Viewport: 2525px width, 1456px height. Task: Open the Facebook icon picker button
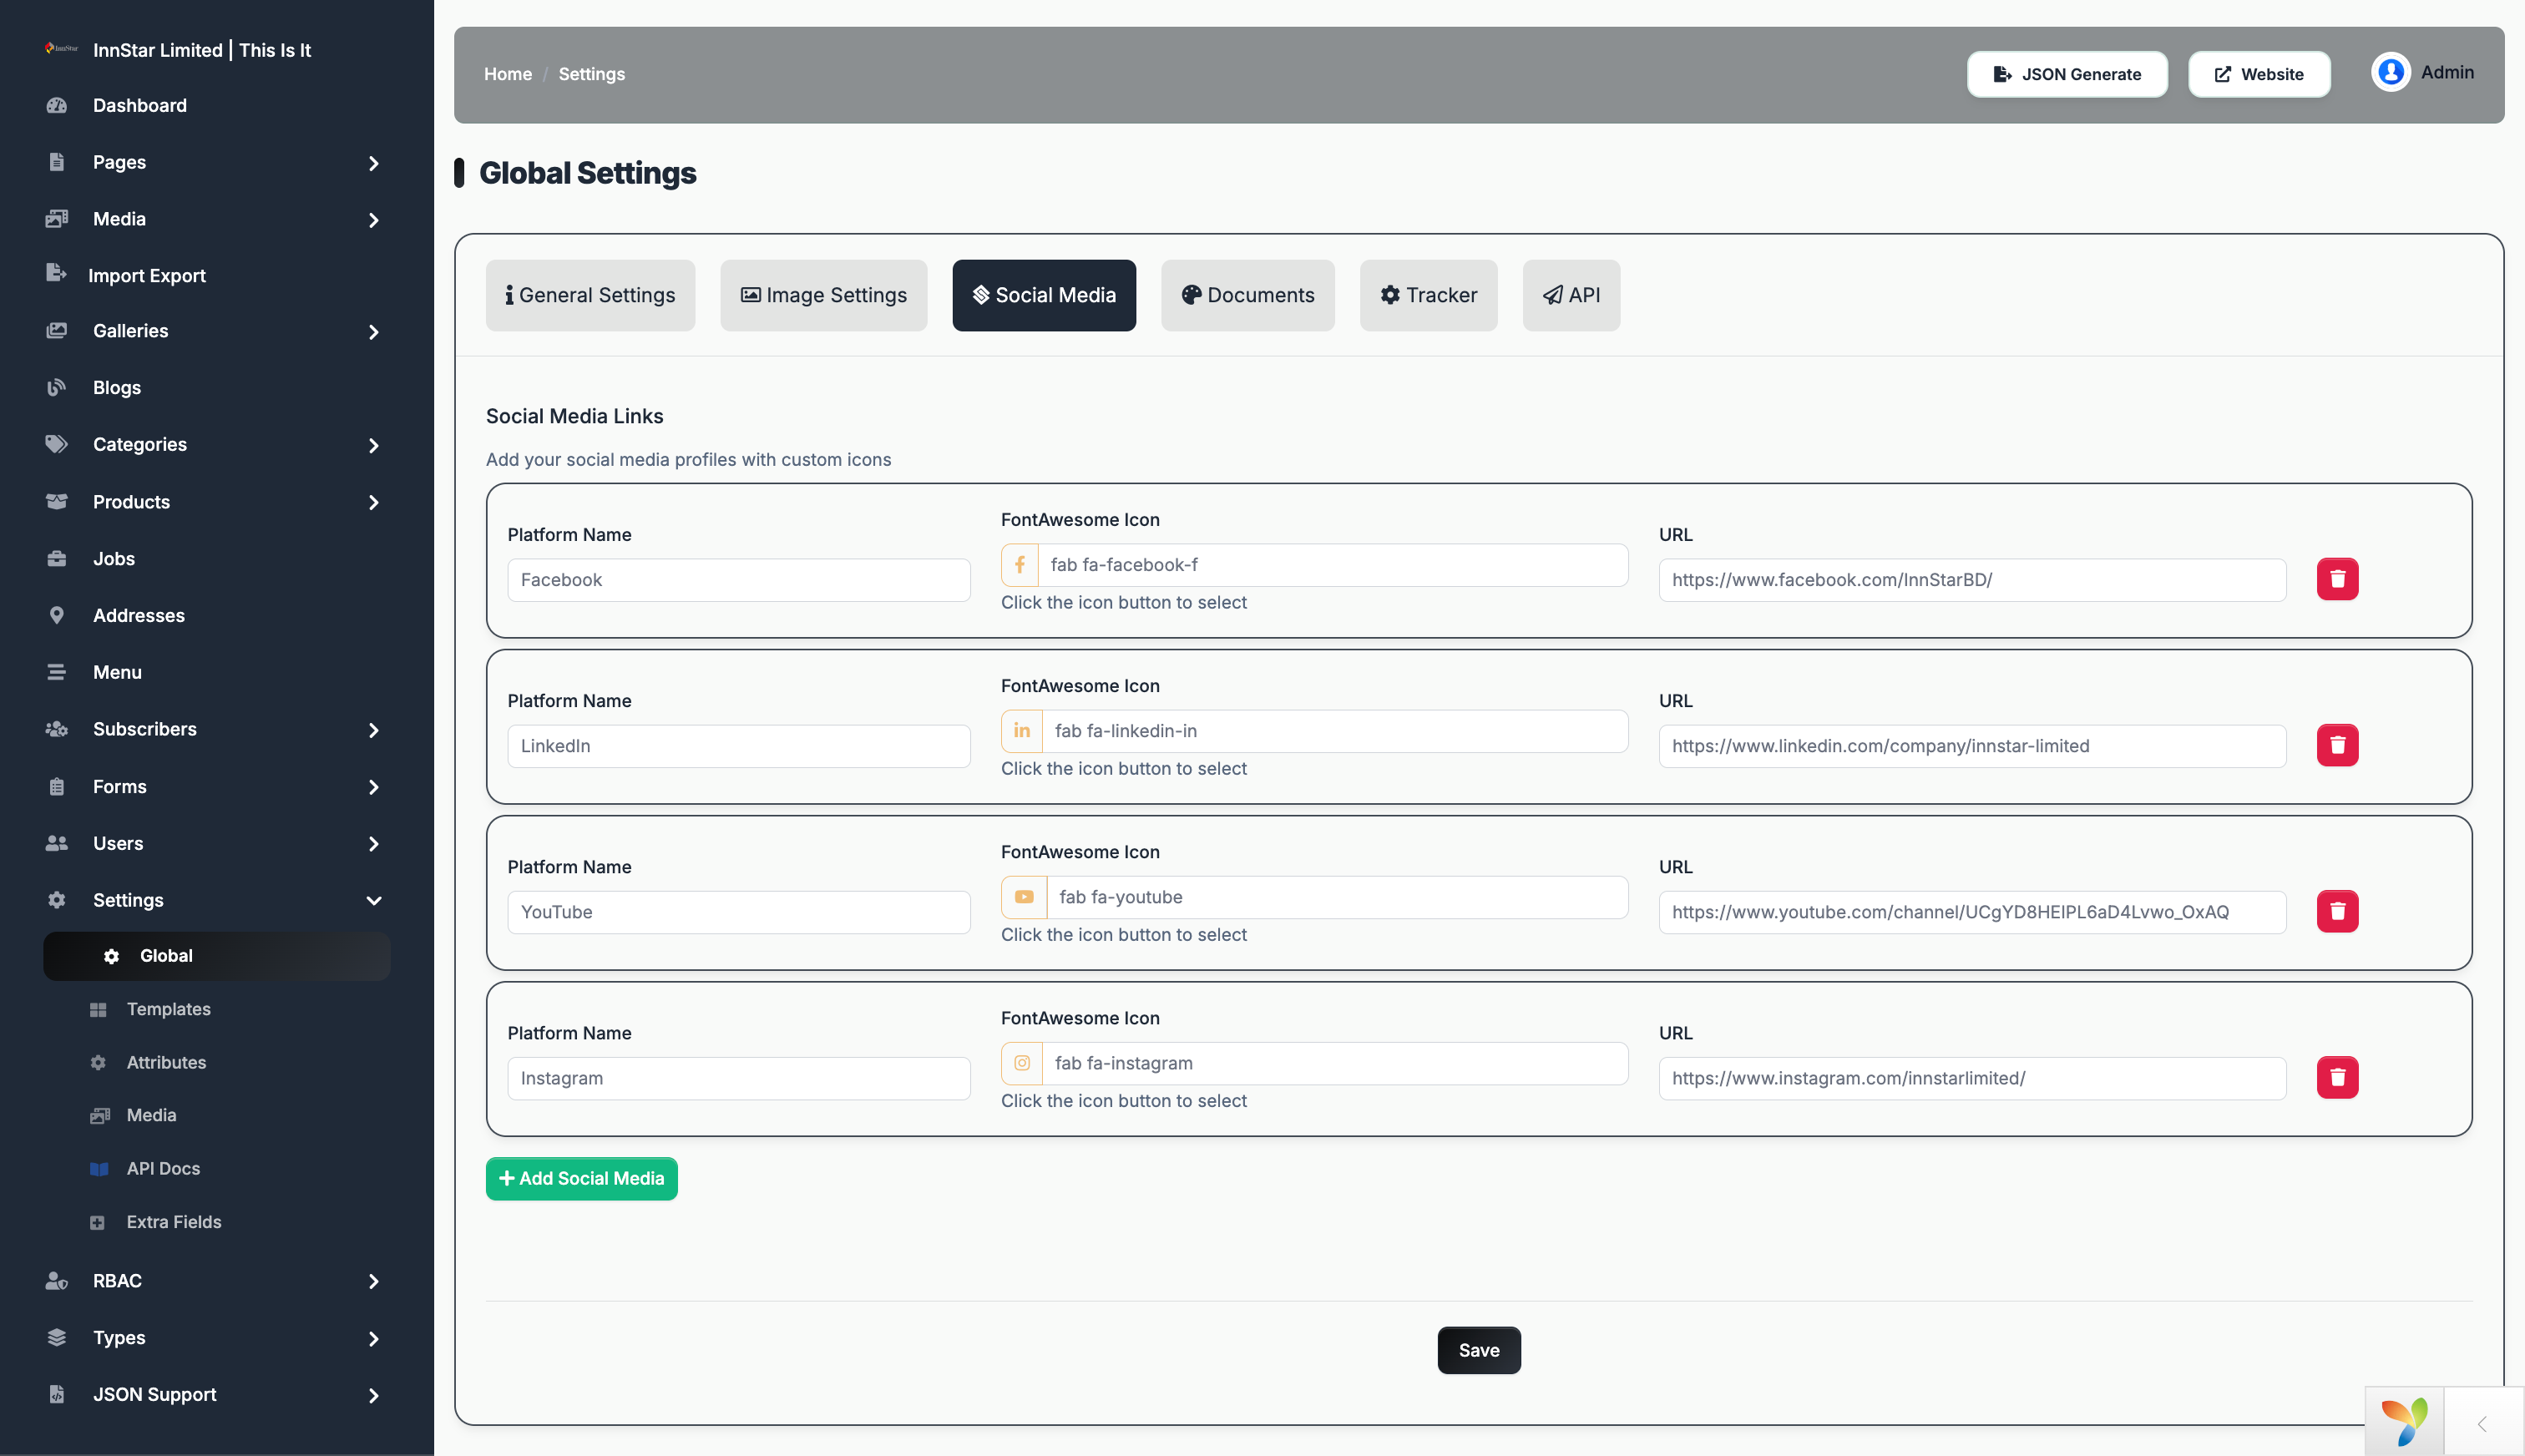tap(1019, 565)
